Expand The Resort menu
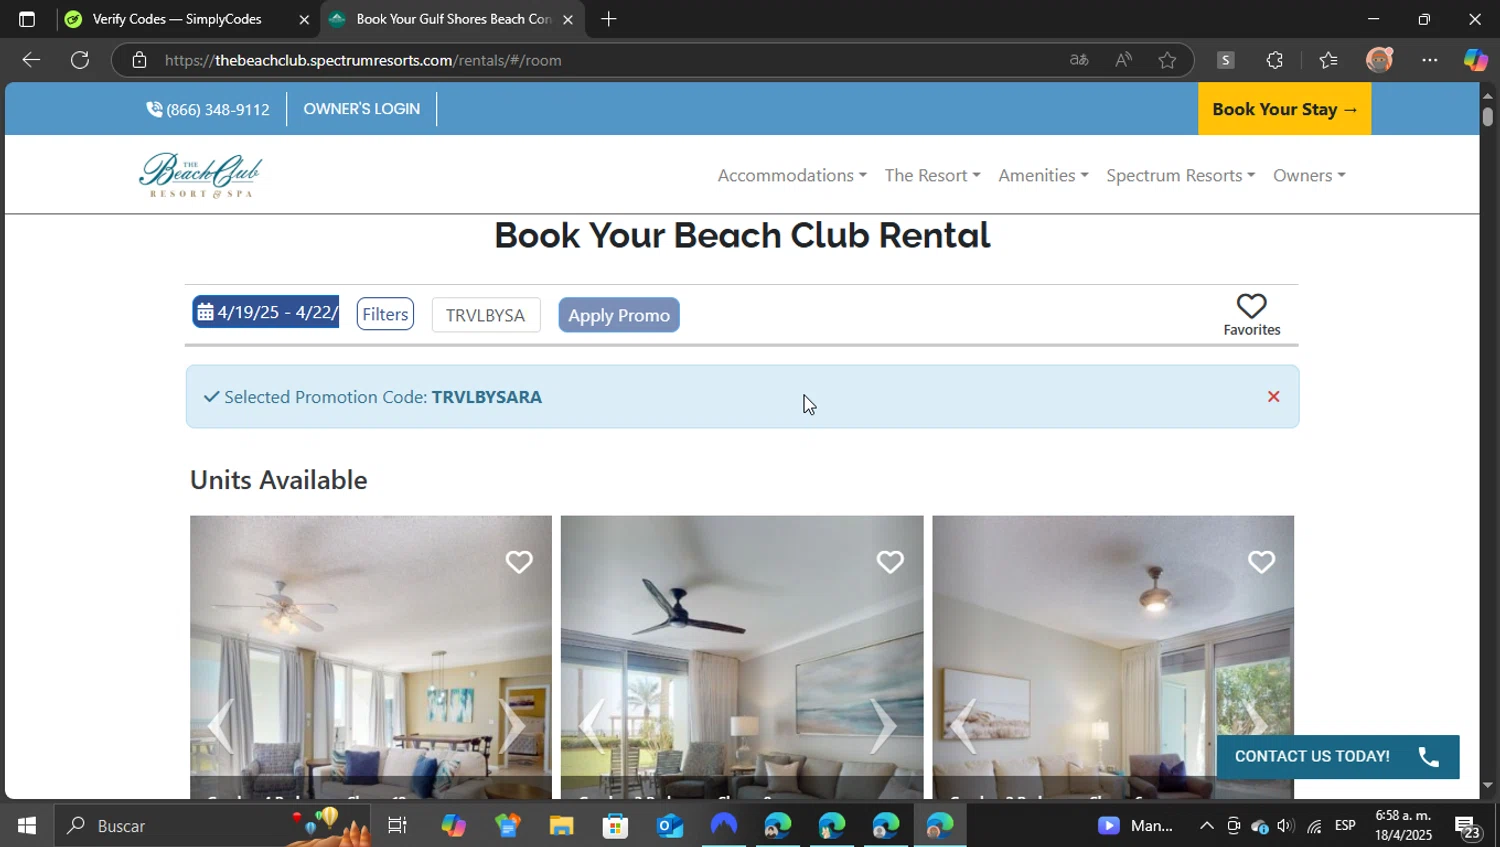The image size is (1500, 847). (x=932, y=175)
